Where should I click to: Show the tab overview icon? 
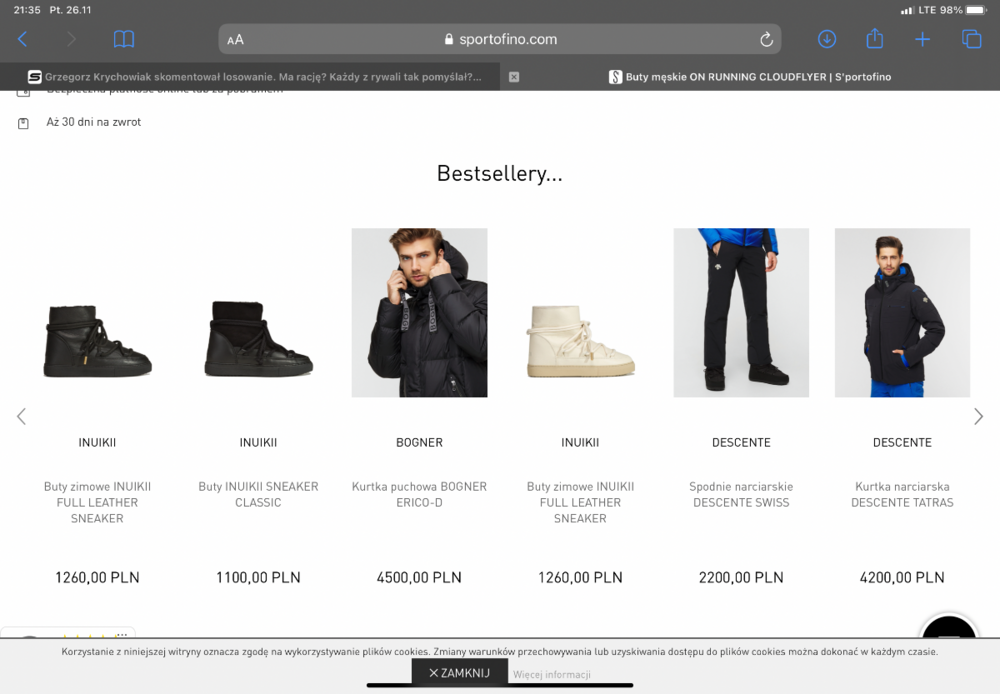tap(971, 40)
